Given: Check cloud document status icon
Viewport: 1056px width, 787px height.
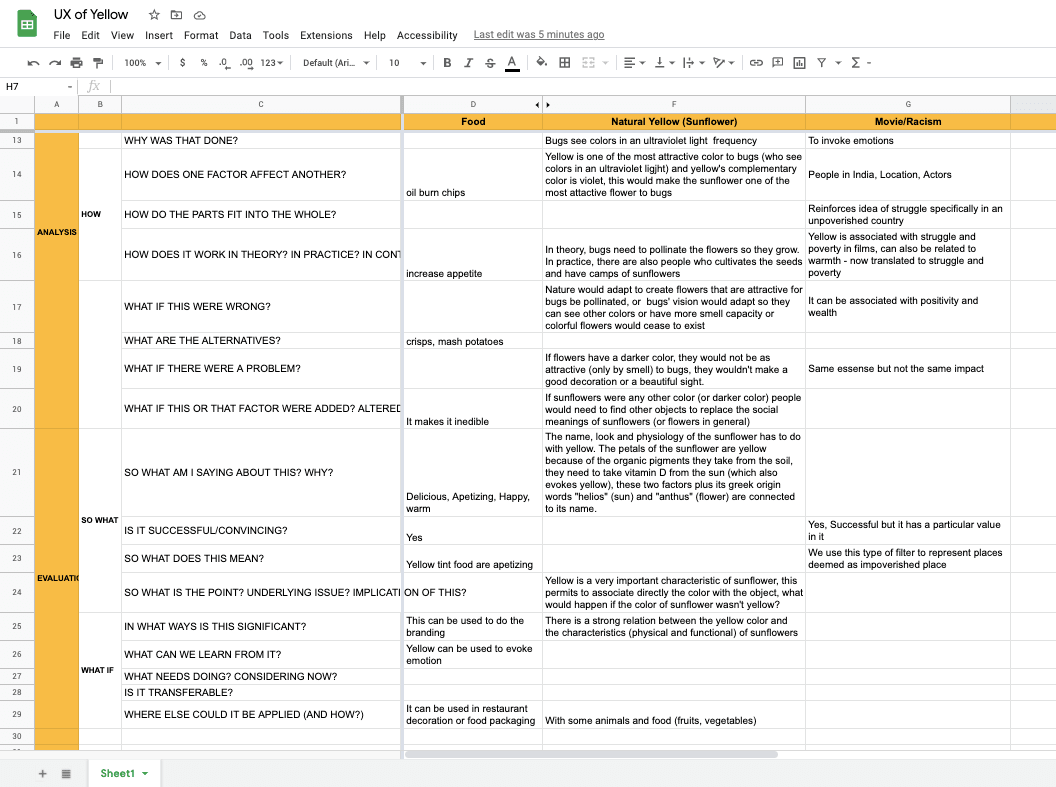Looking at the screenshot, I should [x=199, y=15].
